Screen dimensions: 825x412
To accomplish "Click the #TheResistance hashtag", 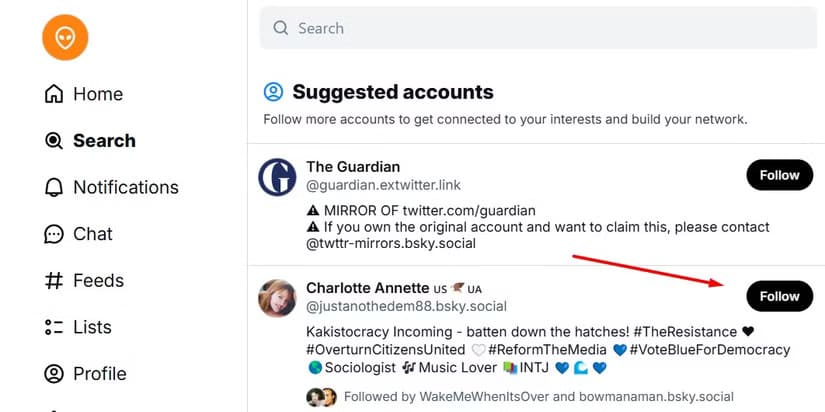I will (685, 332).
